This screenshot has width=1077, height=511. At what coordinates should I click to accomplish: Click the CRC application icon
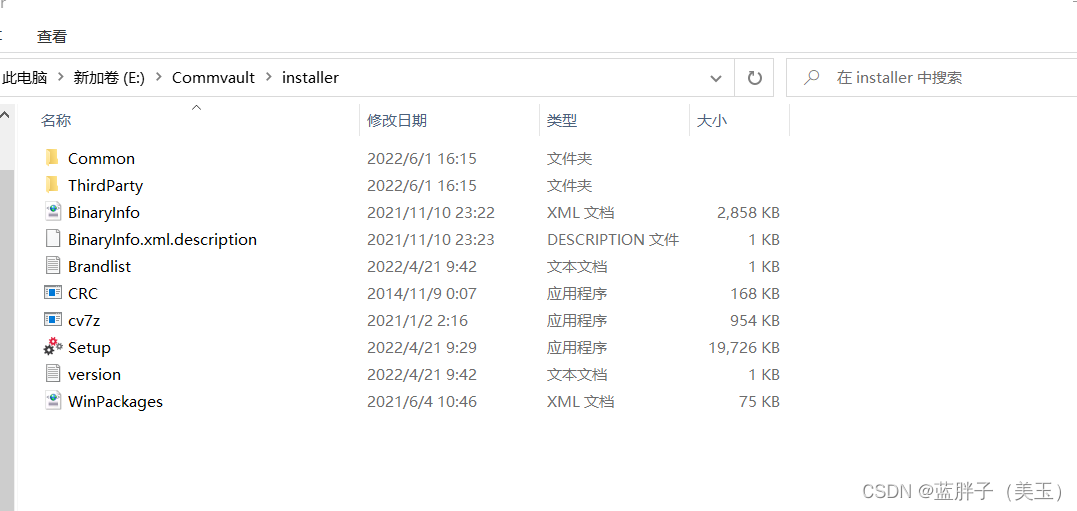coord(53,293)
